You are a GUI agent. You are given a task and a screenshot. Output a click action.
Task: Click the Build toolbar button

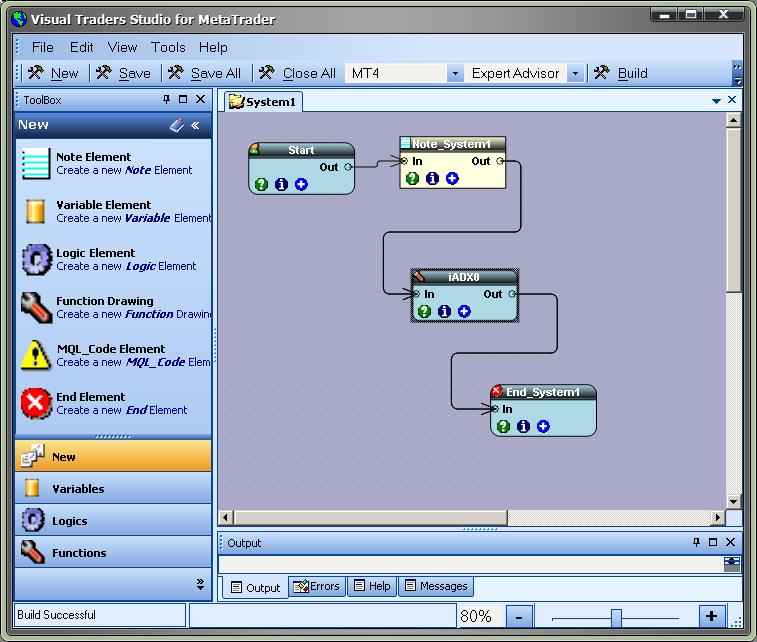coord(621,73)
